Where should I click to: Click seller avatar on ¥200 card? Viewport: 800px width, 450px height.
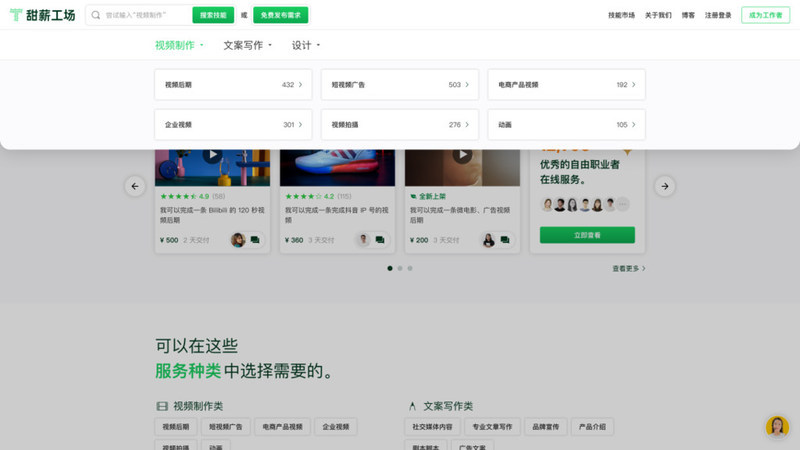(x=489, y=240)
